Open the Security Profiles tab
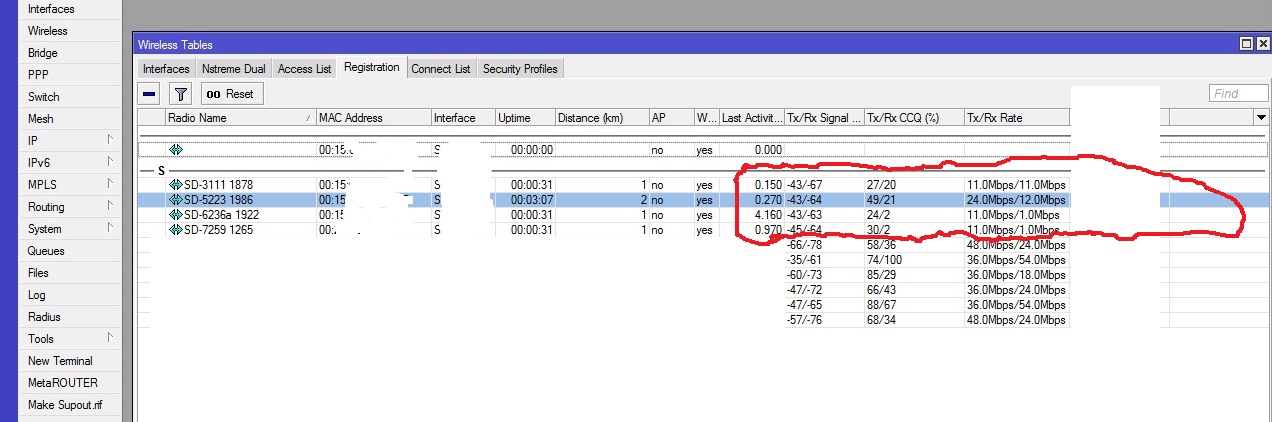Viewport: 1272px width, 422px height. pyautogui.click(x=520, y=69)
